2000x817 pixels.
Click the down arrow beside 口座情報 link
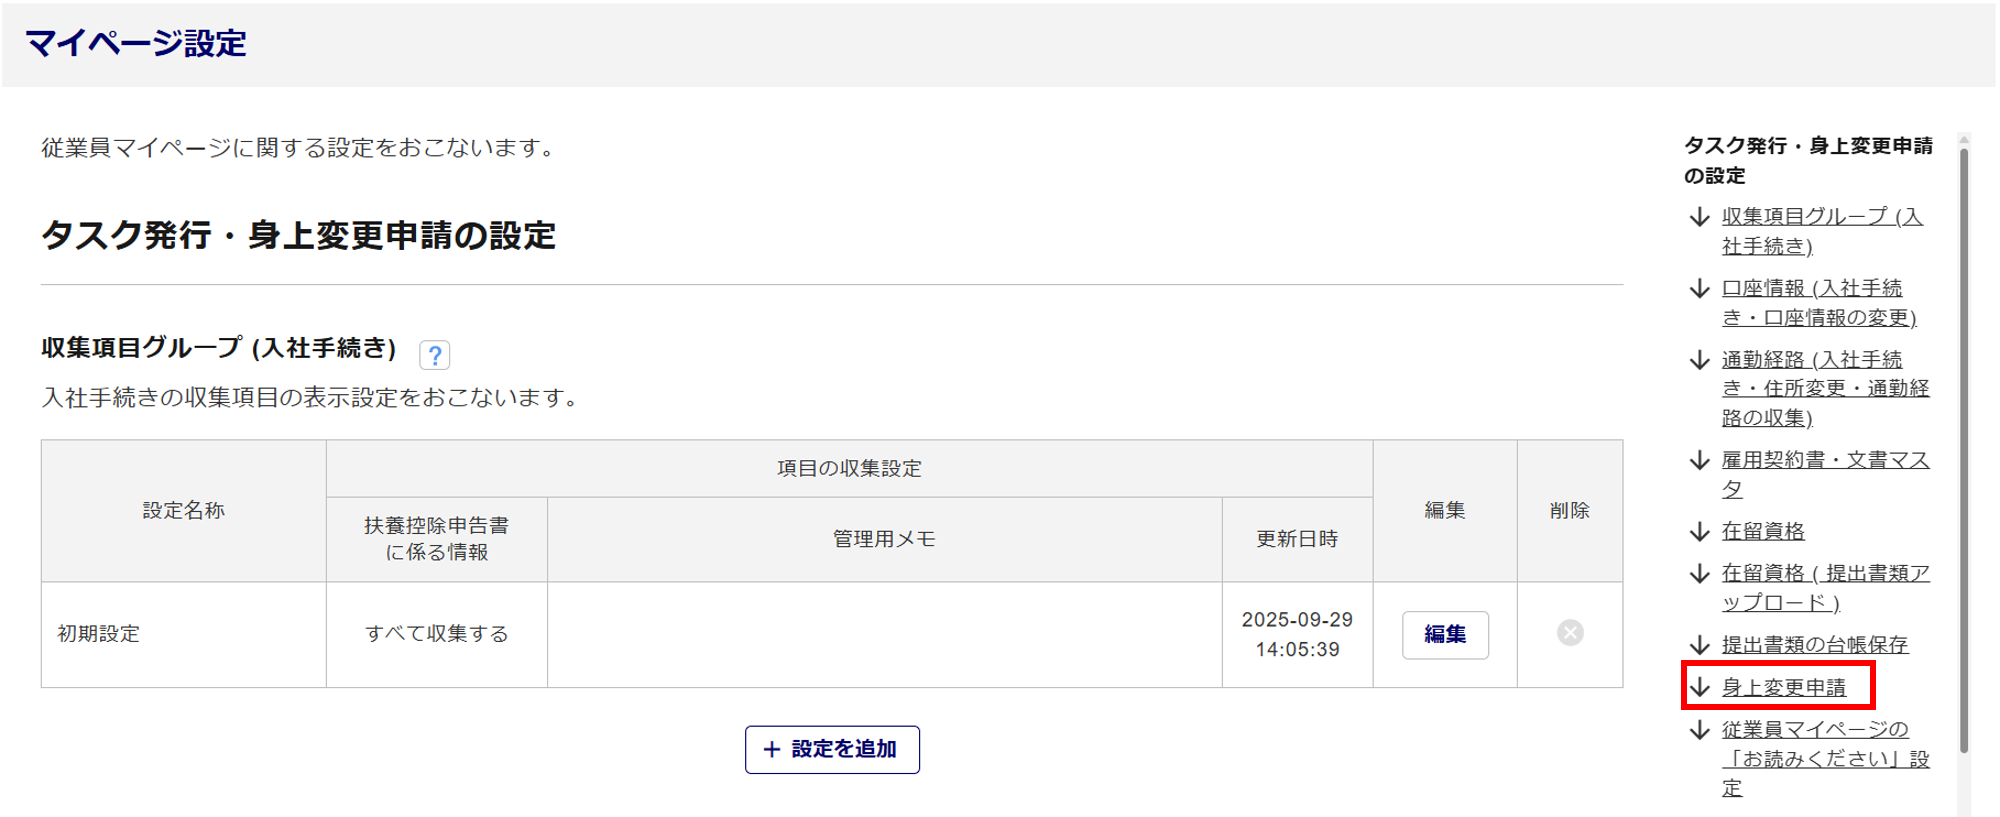[x=1699, y=288]
